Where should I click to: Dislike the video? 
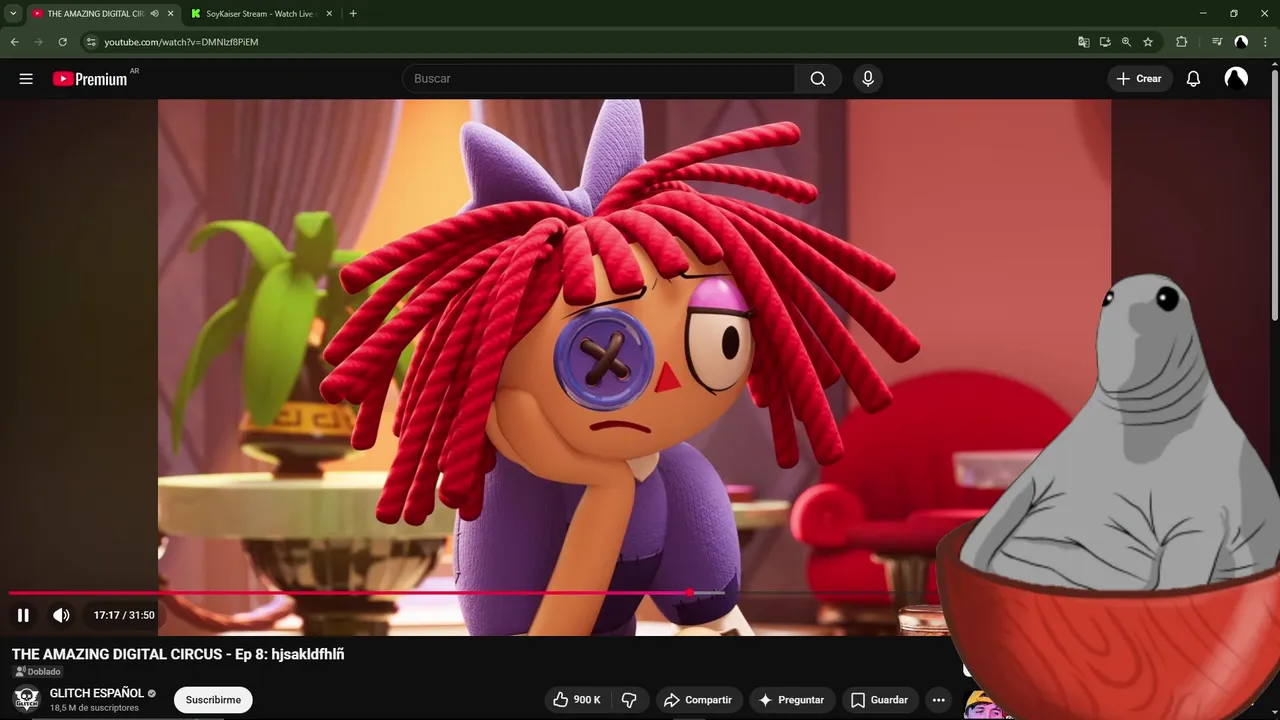pos(629,700)
